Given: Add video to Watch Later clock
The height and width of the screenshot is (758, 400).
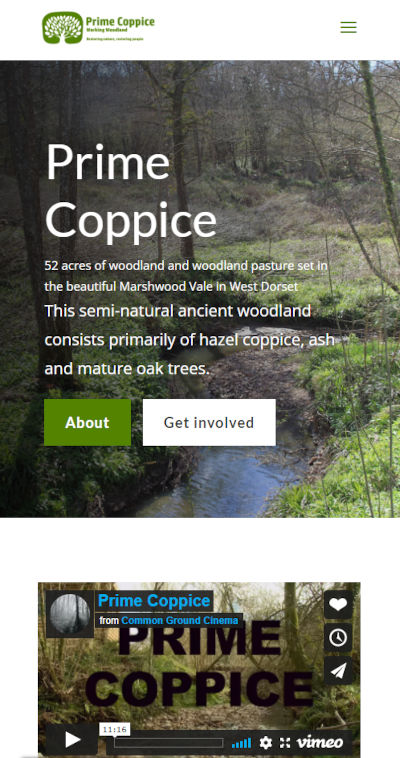Looking at the screenshot, I should click(338, 638).
